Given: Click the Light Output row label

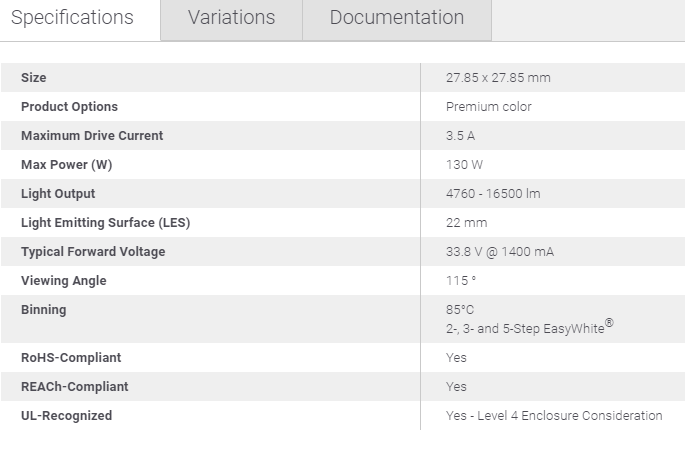Looking at the screenshot, I should [58, 193].
